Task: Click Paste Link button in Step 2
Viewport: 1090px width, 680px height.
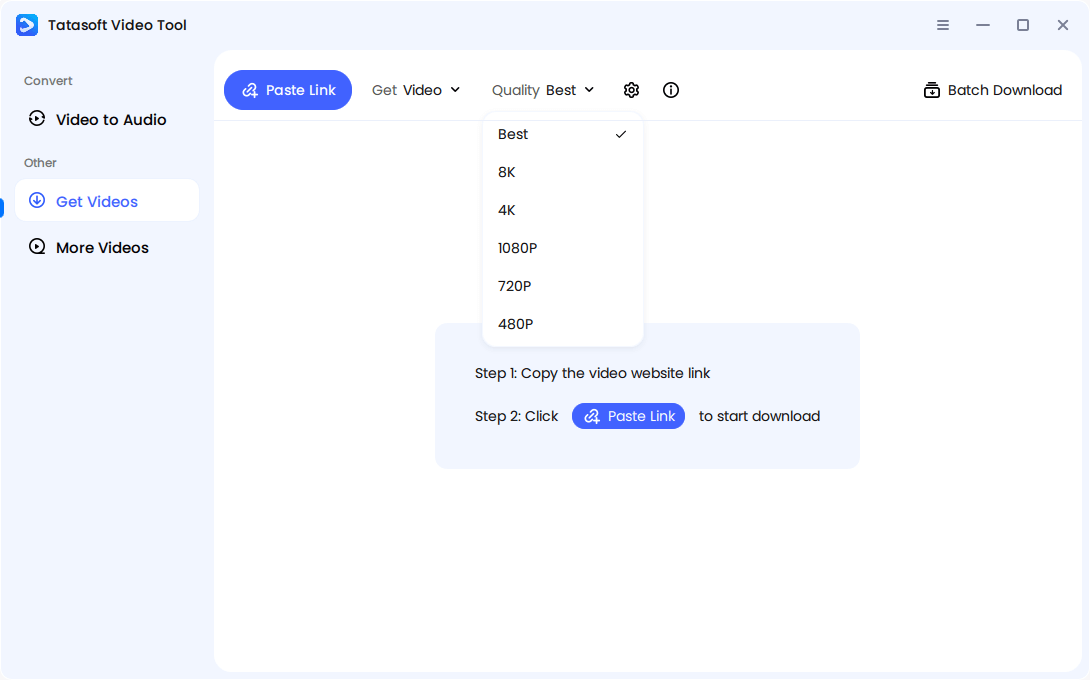Action: tap(628, 416)
